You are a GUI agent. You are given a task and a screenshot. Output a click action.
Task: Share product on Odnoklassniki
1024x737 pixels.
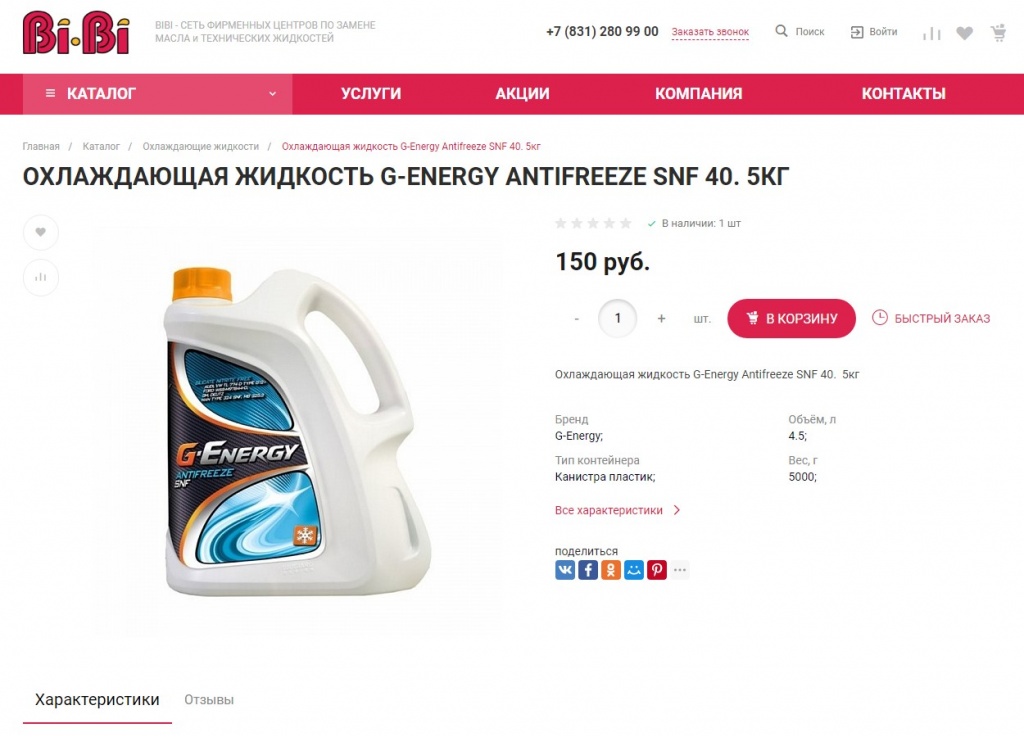(611, 570)
